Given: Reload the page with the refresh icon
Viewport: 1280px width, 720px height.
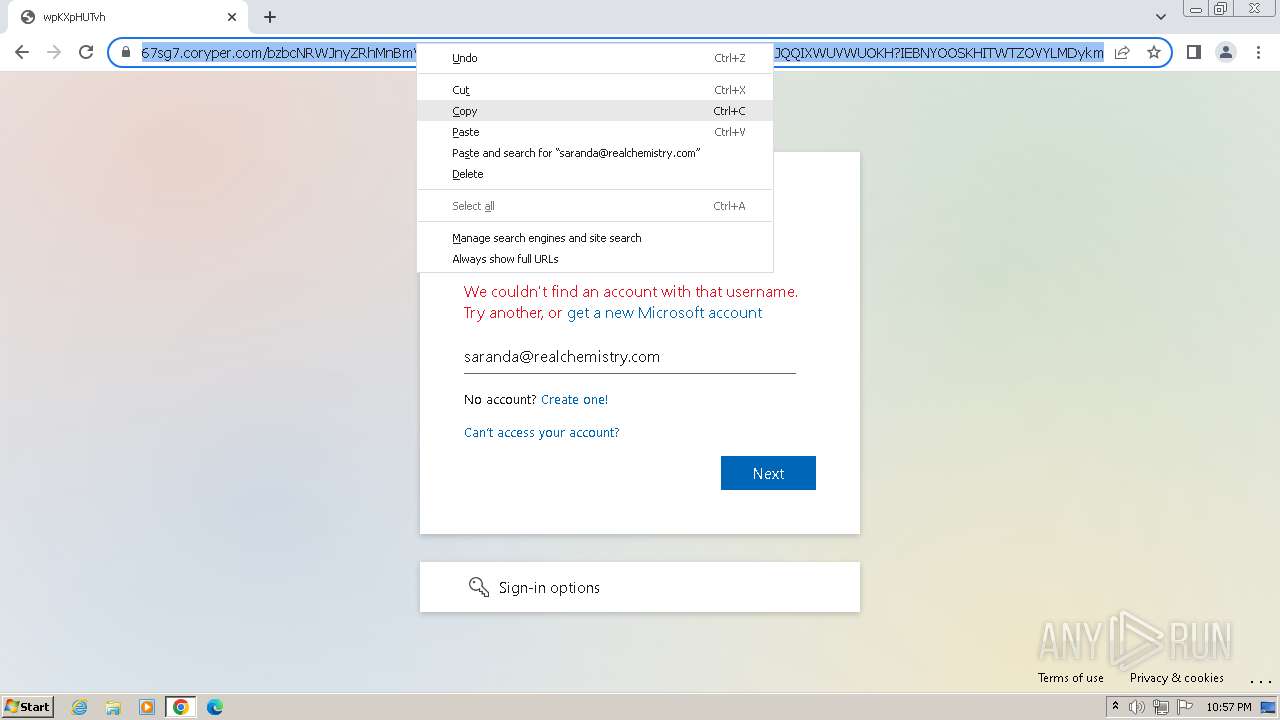Looking at the screenshot, I should tap(86, 52).
